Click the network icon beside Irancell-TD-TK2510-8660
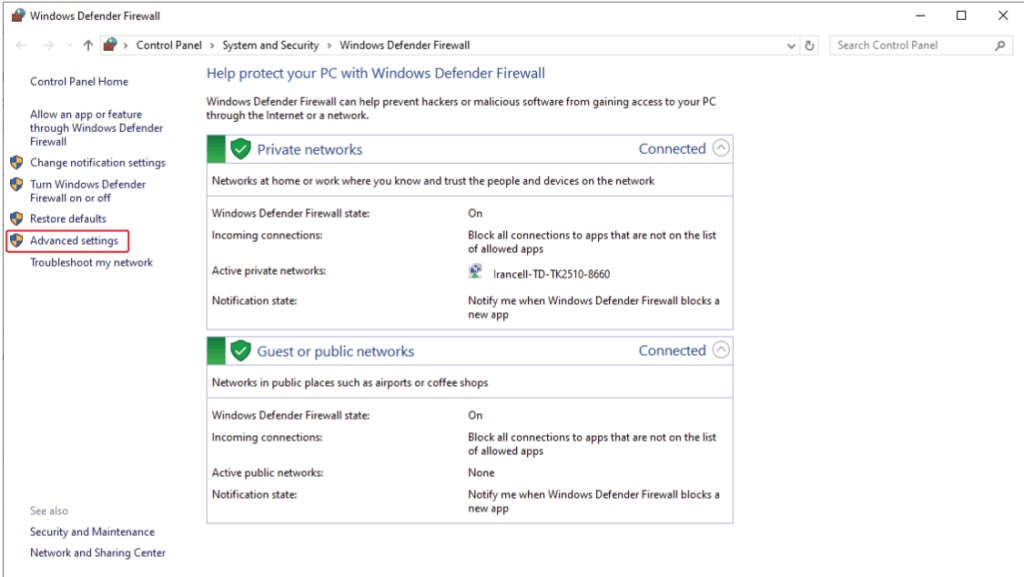The height and width of the screenshot is (577, 1024). coord(473,268)
